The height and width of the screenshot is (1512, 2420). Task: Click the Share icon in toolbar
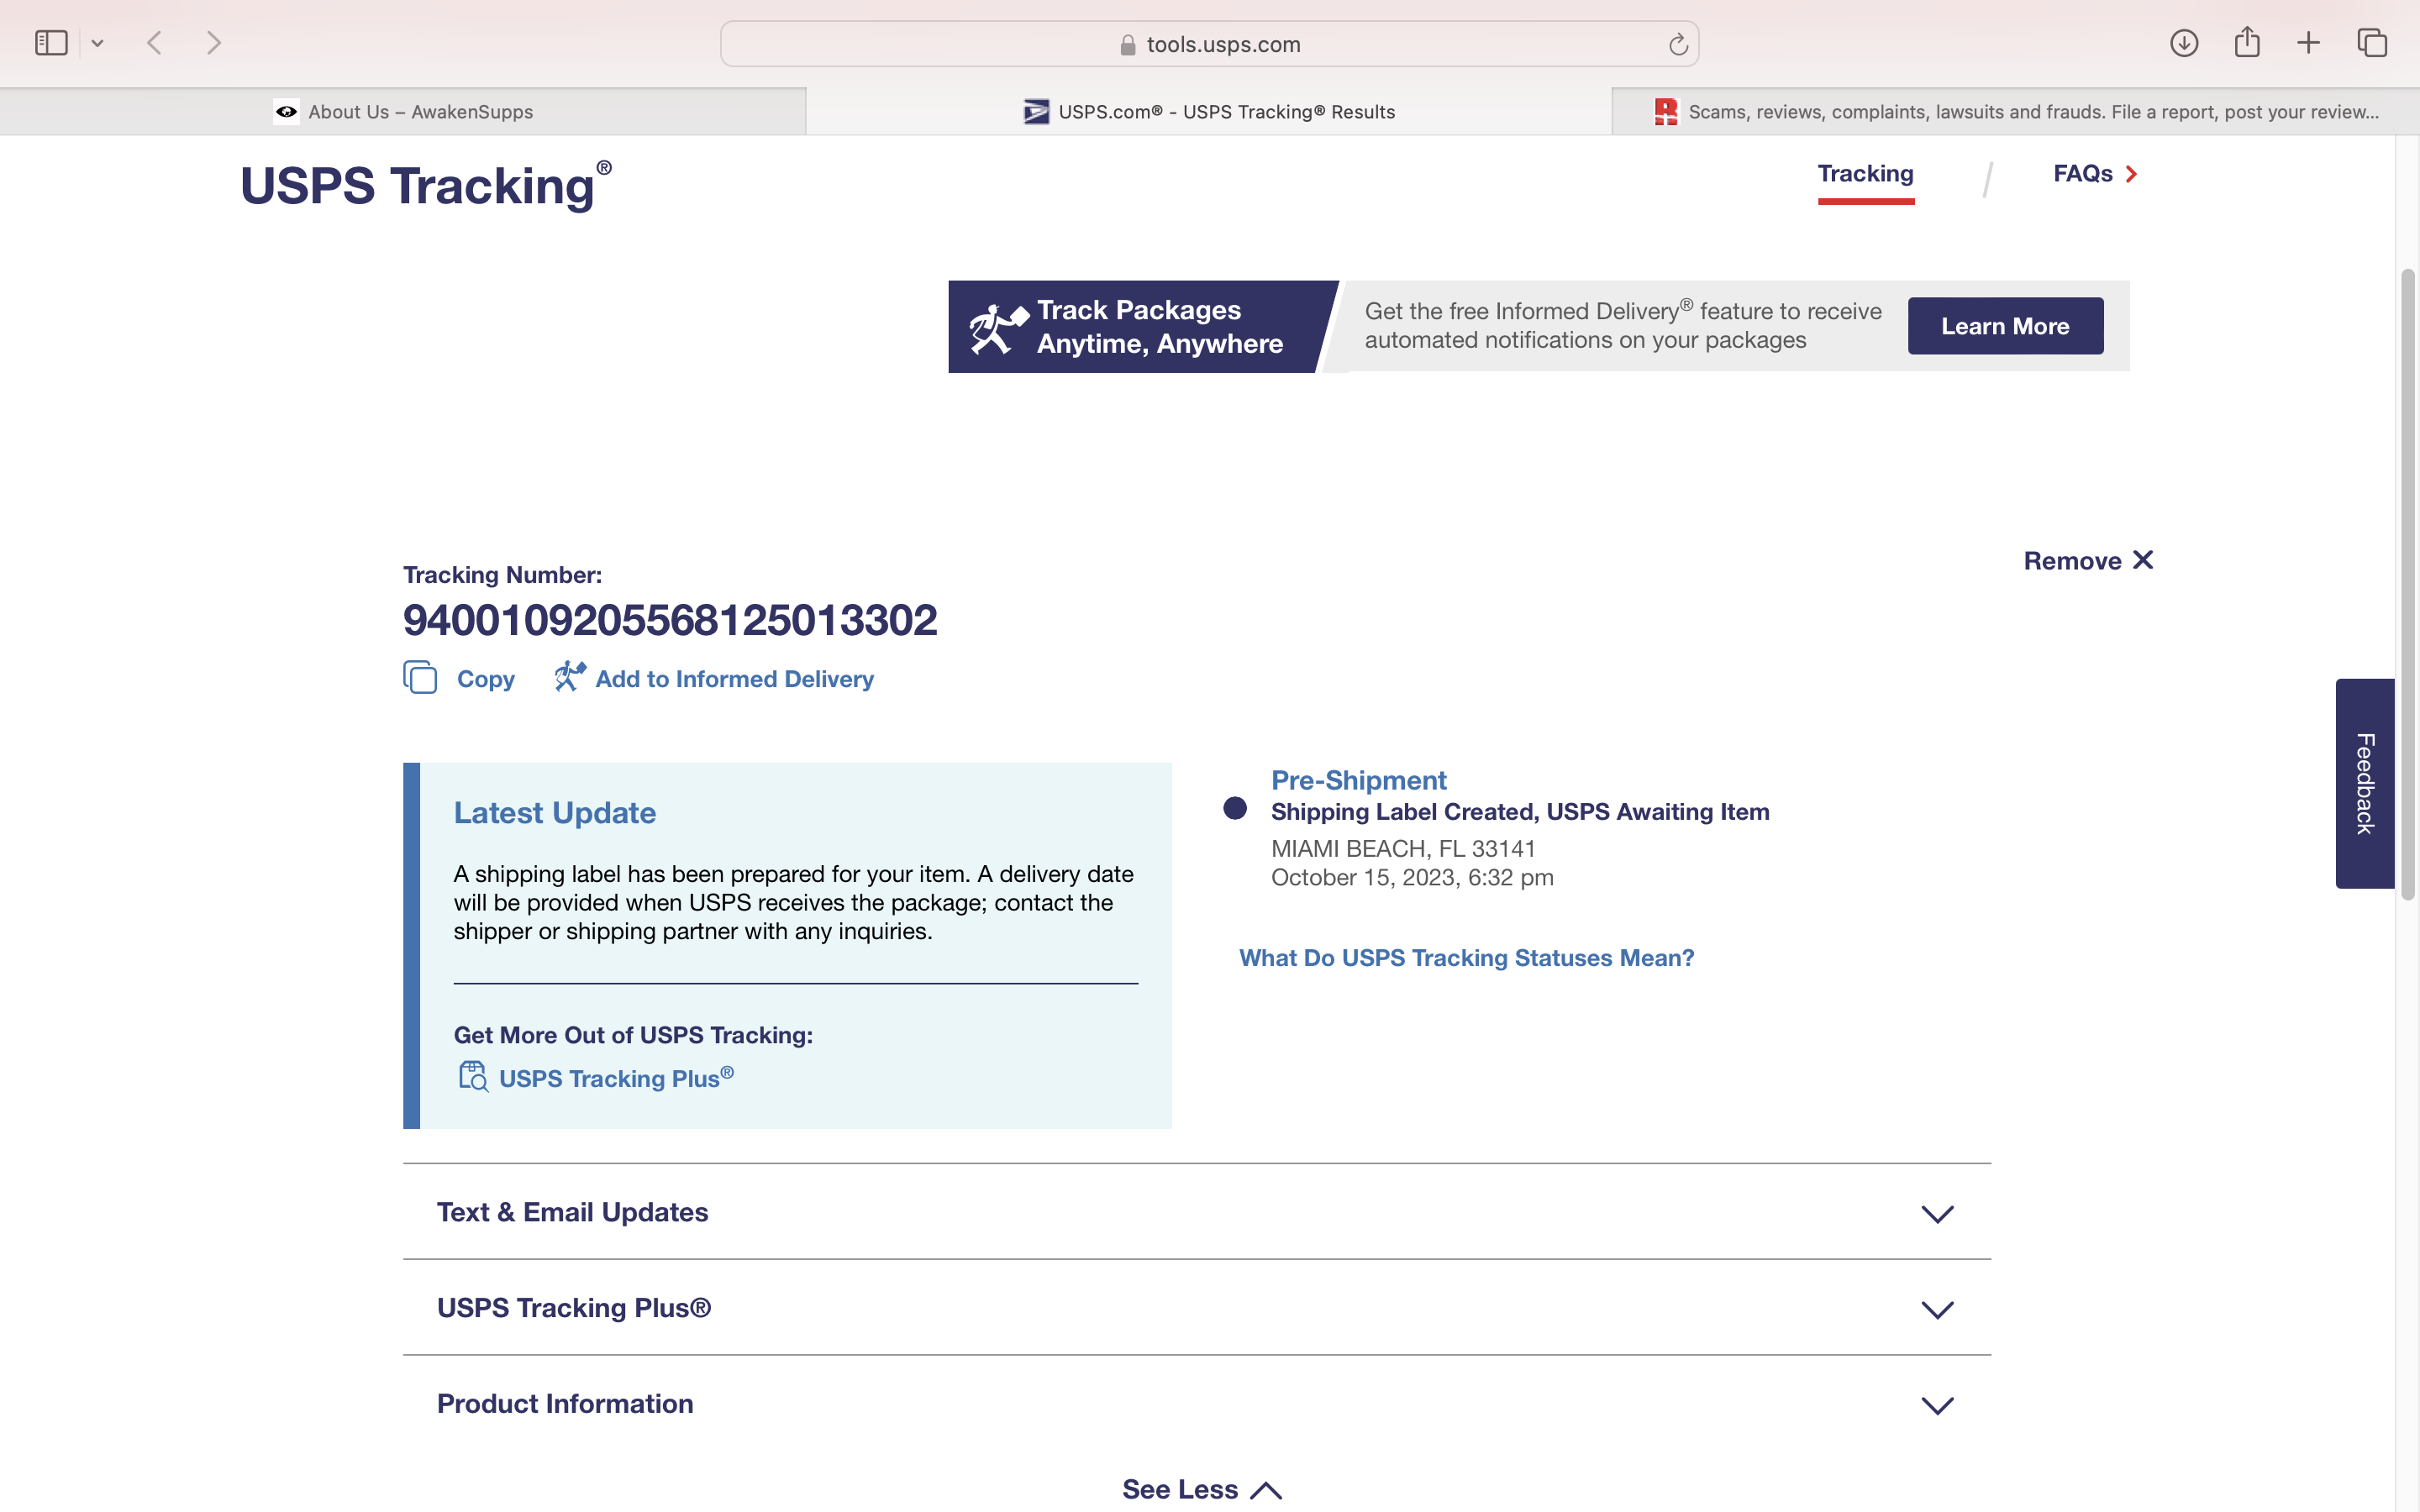pos(2247,42)
